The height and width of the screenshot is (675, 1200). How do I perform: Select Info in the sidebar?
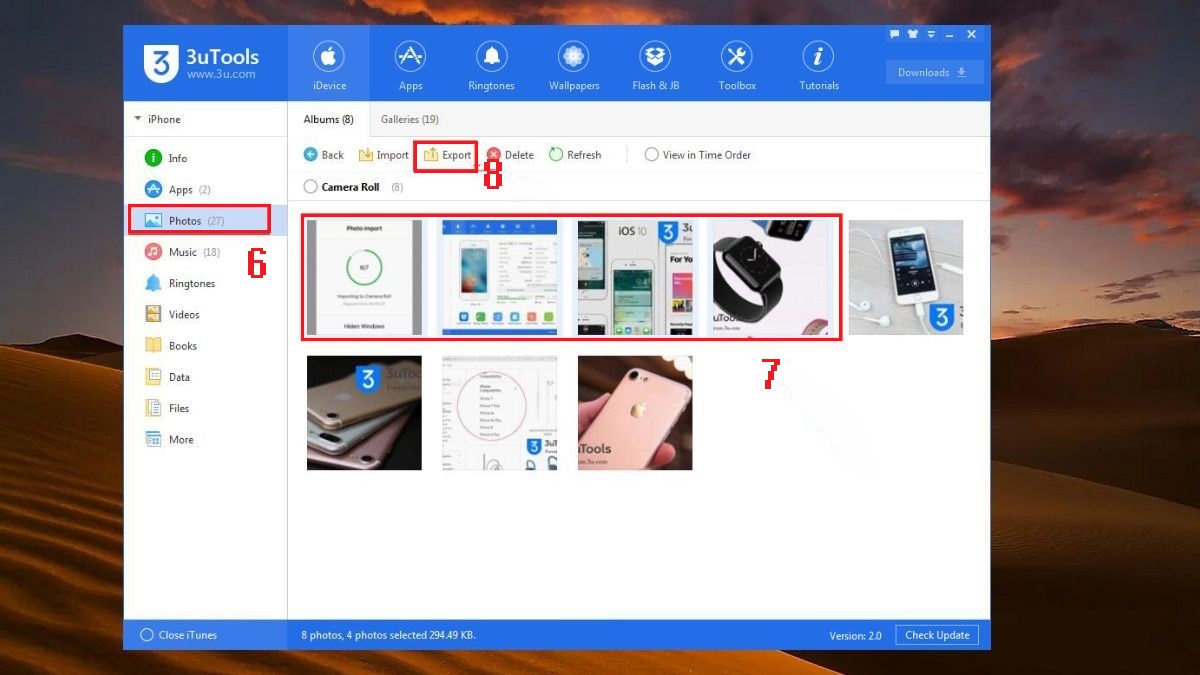coord(206,158)
